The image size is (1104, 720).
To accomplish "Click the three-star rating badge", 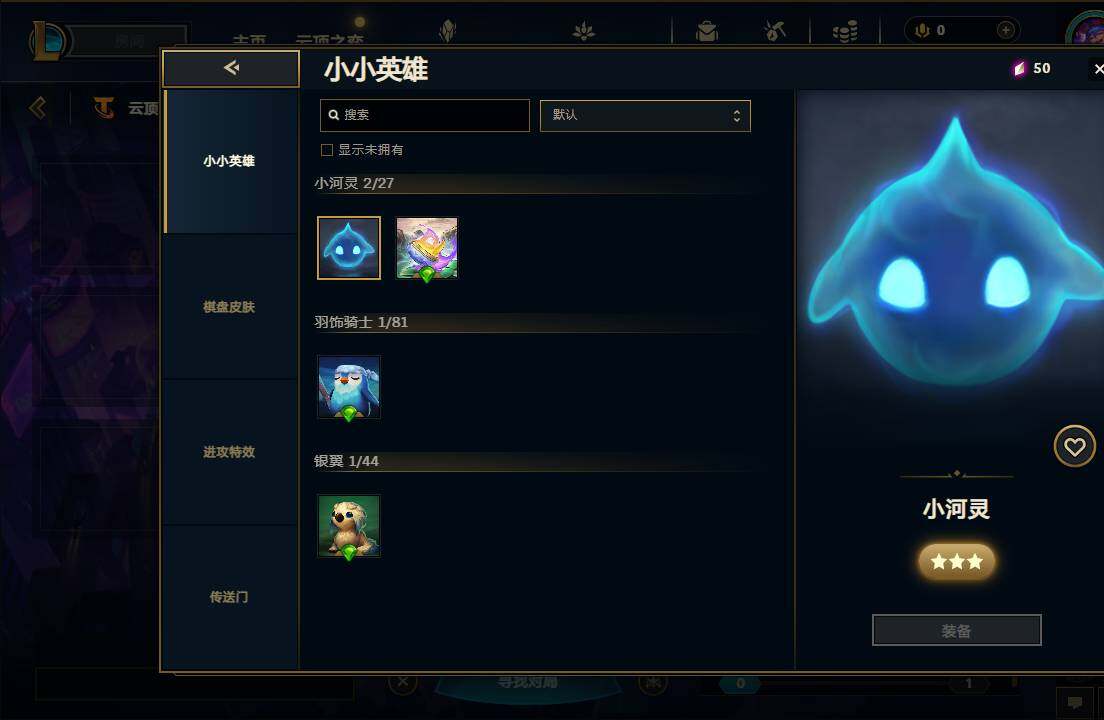I will tap(956, 562).
